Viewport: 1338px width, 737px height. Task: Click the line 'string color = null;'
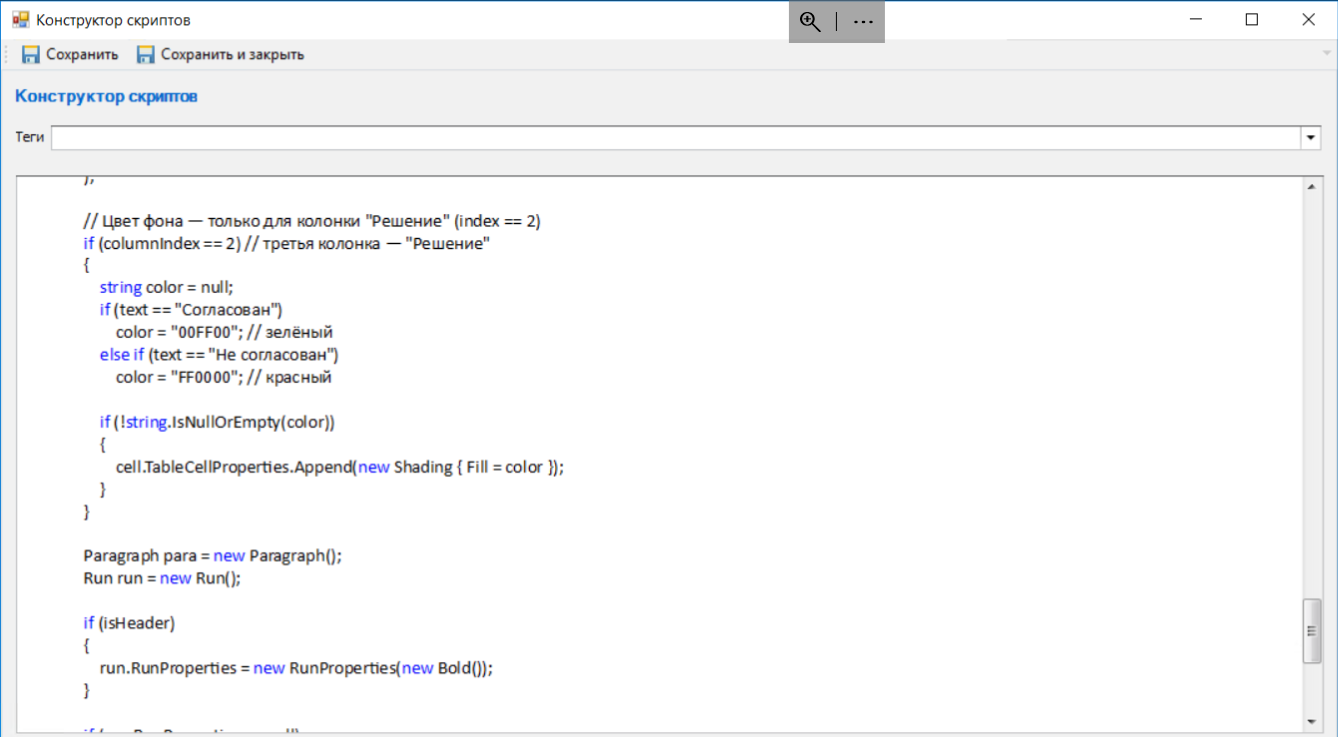pyautogui.click(x=166, y=287)
